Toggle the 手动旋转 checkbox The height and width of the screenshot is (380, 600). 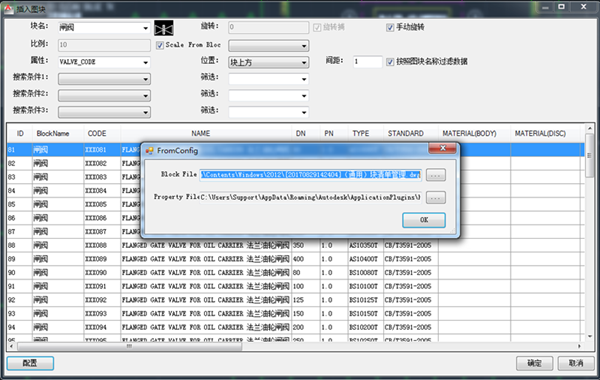390,28
